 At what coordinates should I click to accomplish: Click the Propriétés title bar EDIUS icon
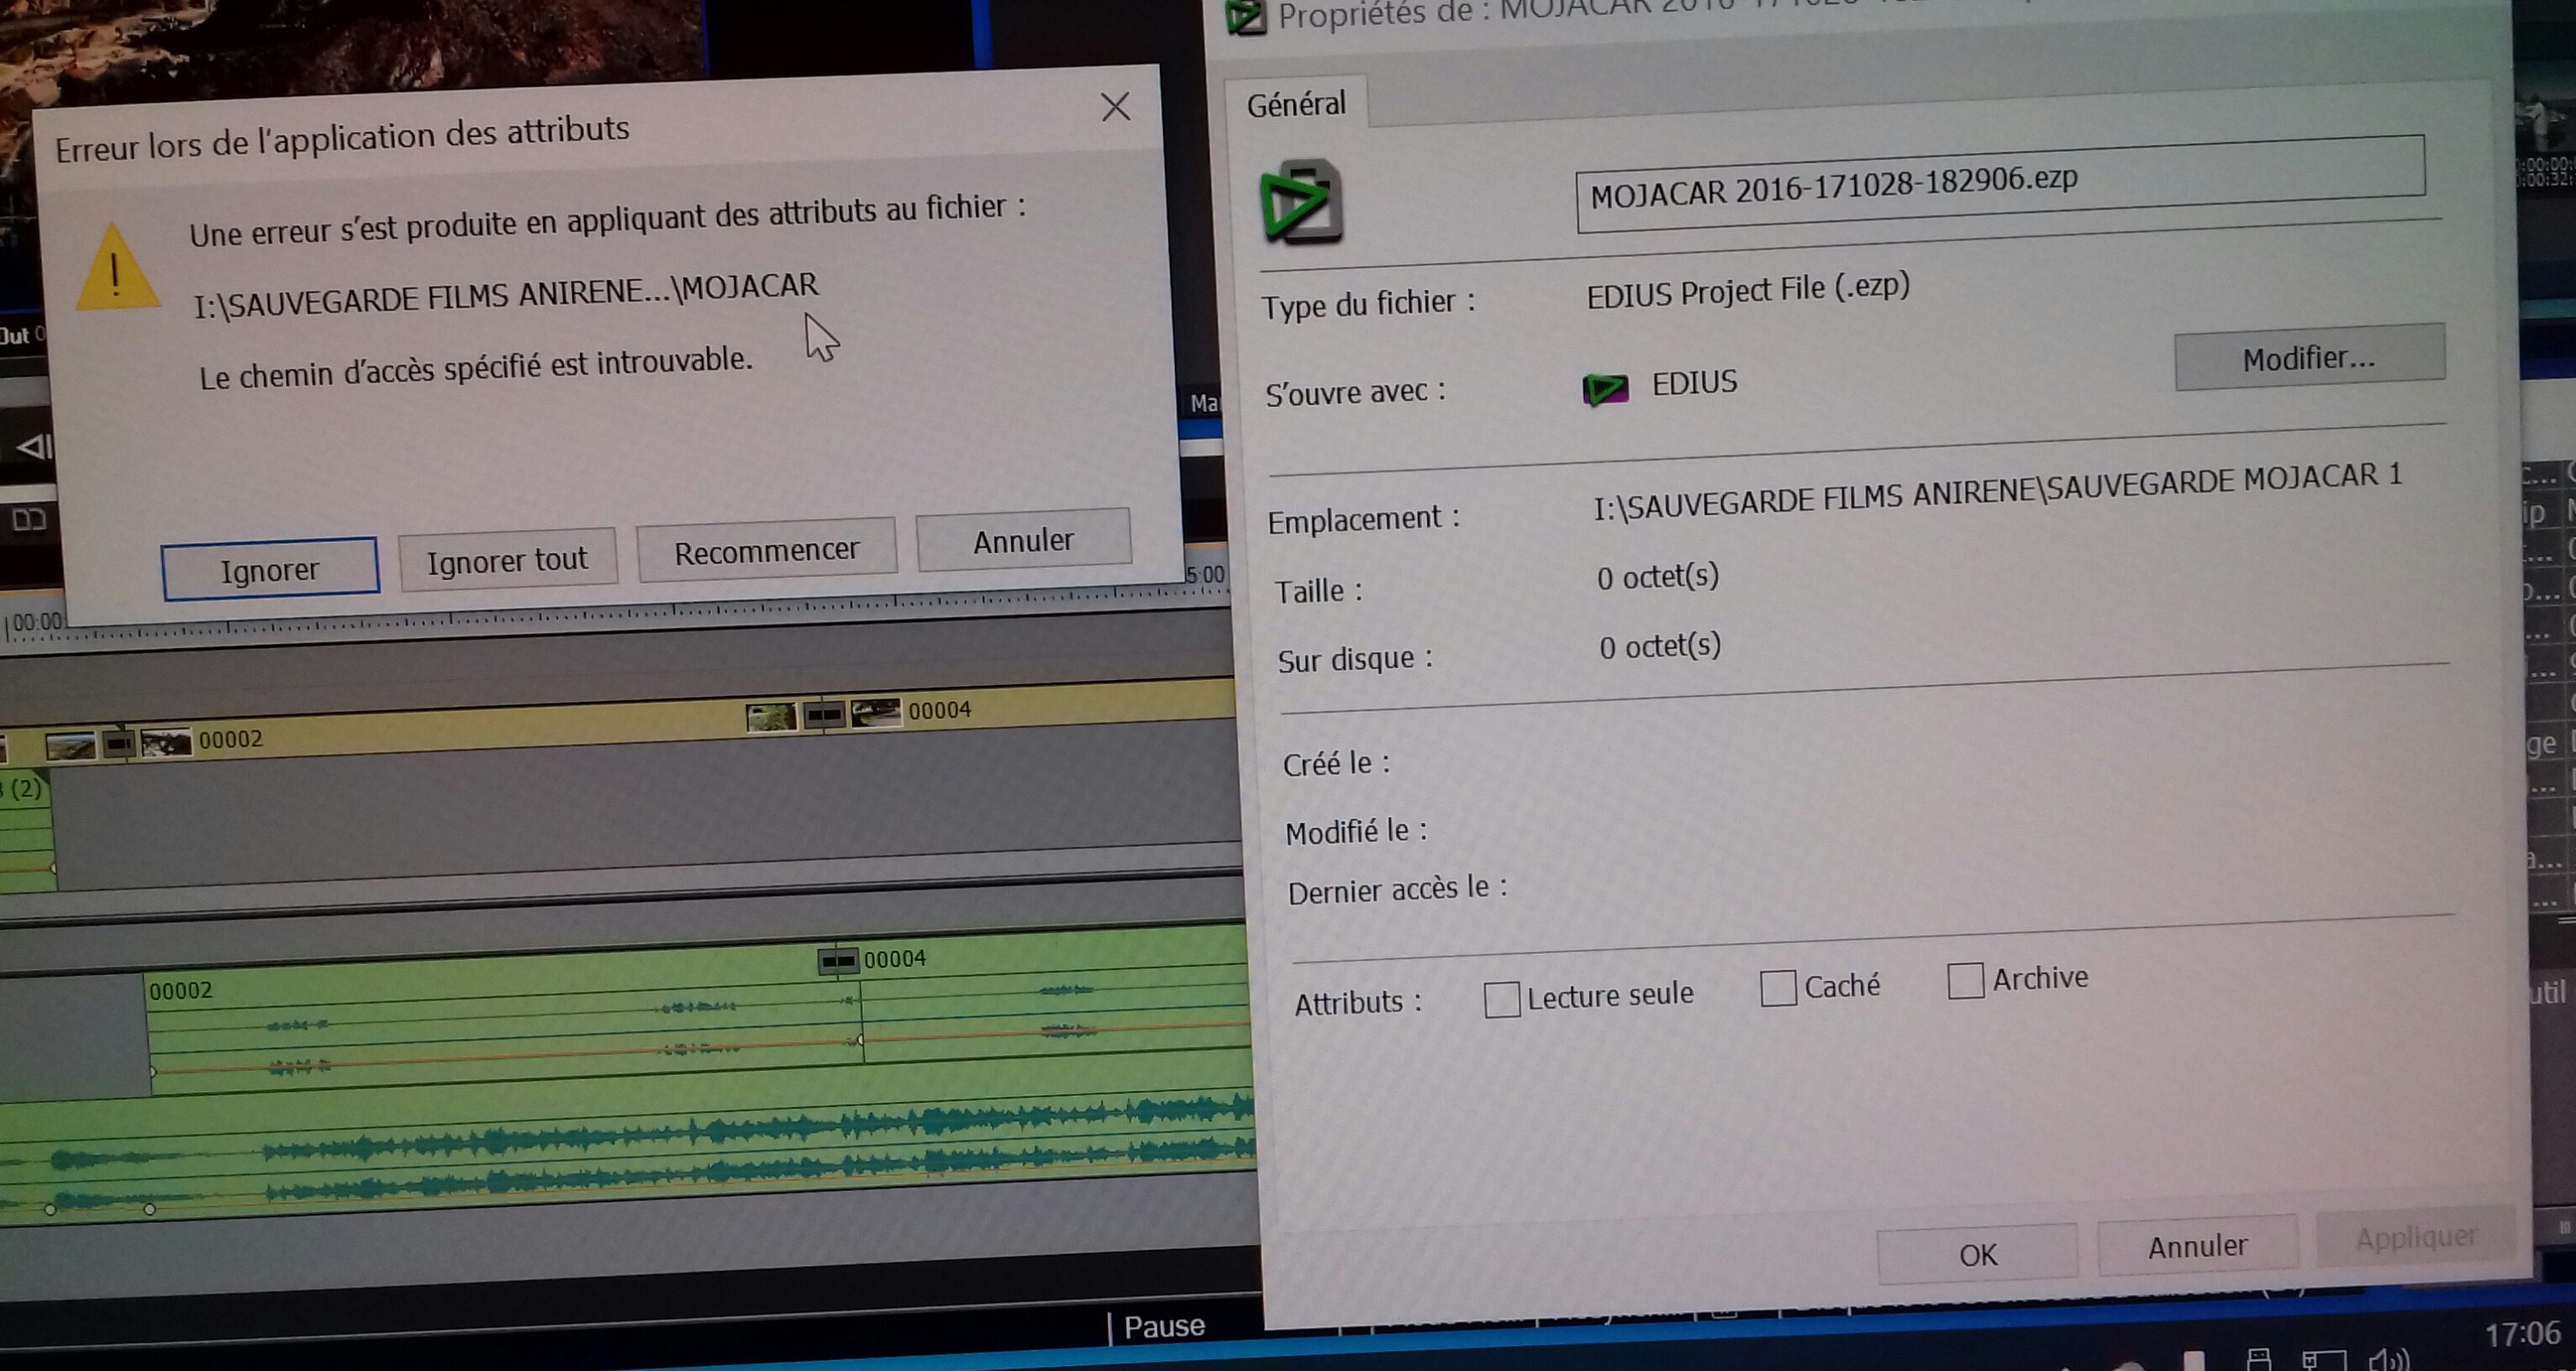pos(1245,16)
